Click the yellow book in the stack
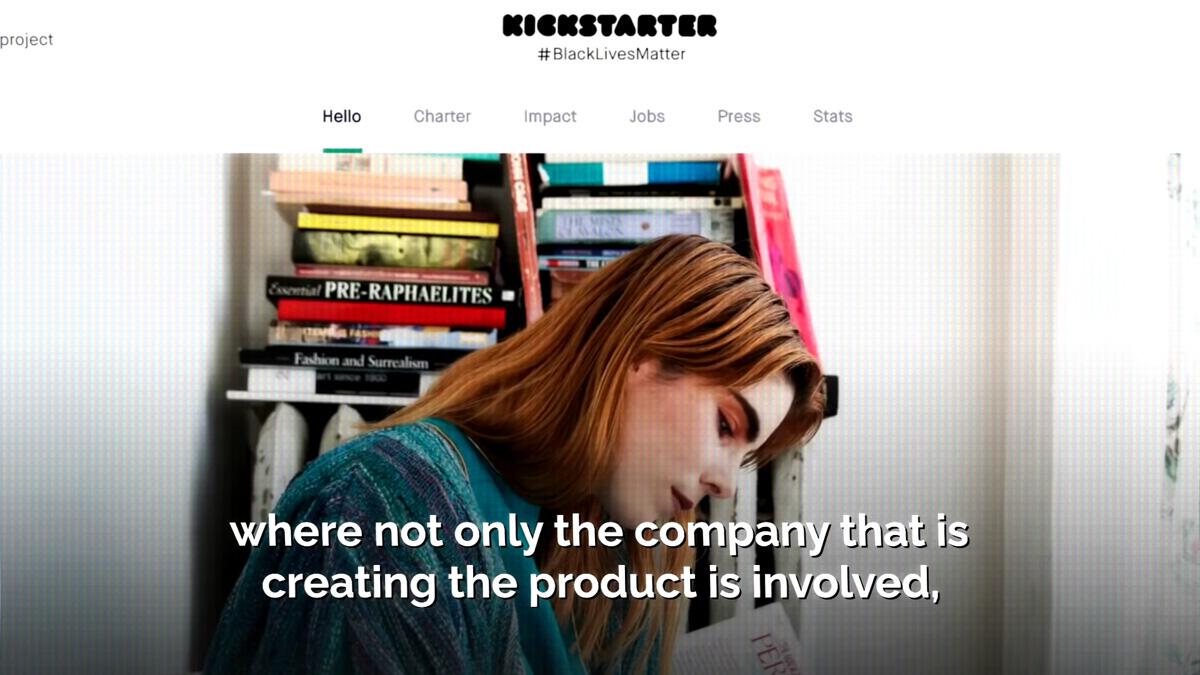 pos(397,224)
